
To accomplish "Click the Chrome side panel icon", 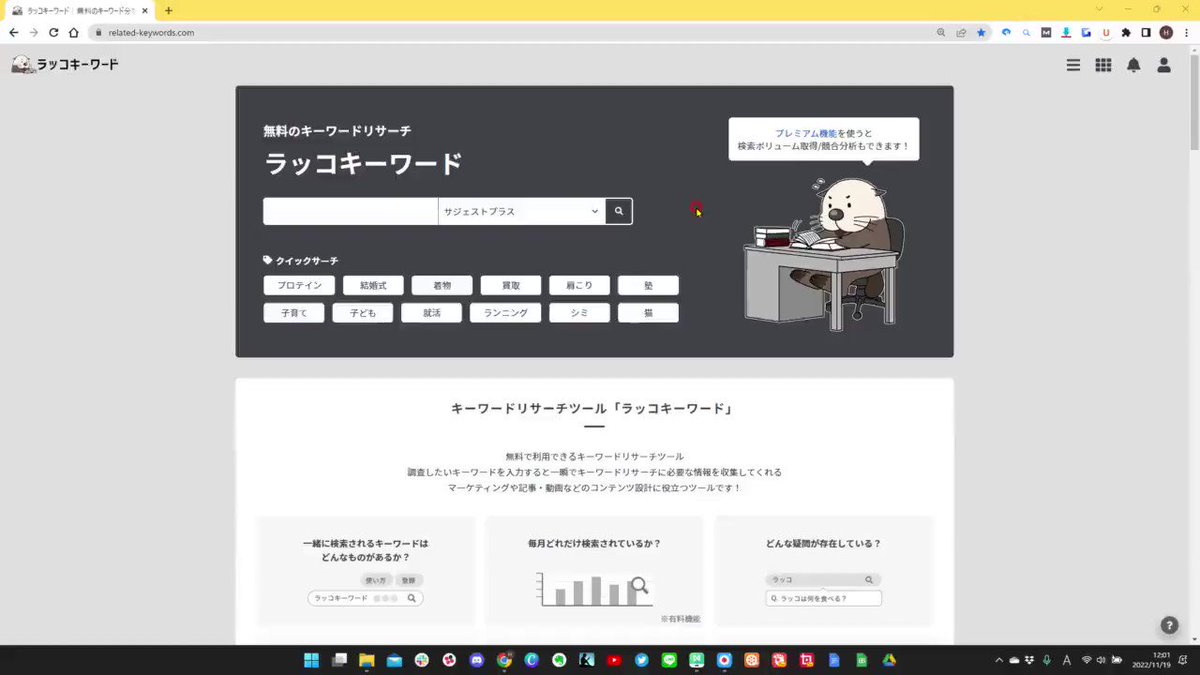I will click(x=1146, y=32).
